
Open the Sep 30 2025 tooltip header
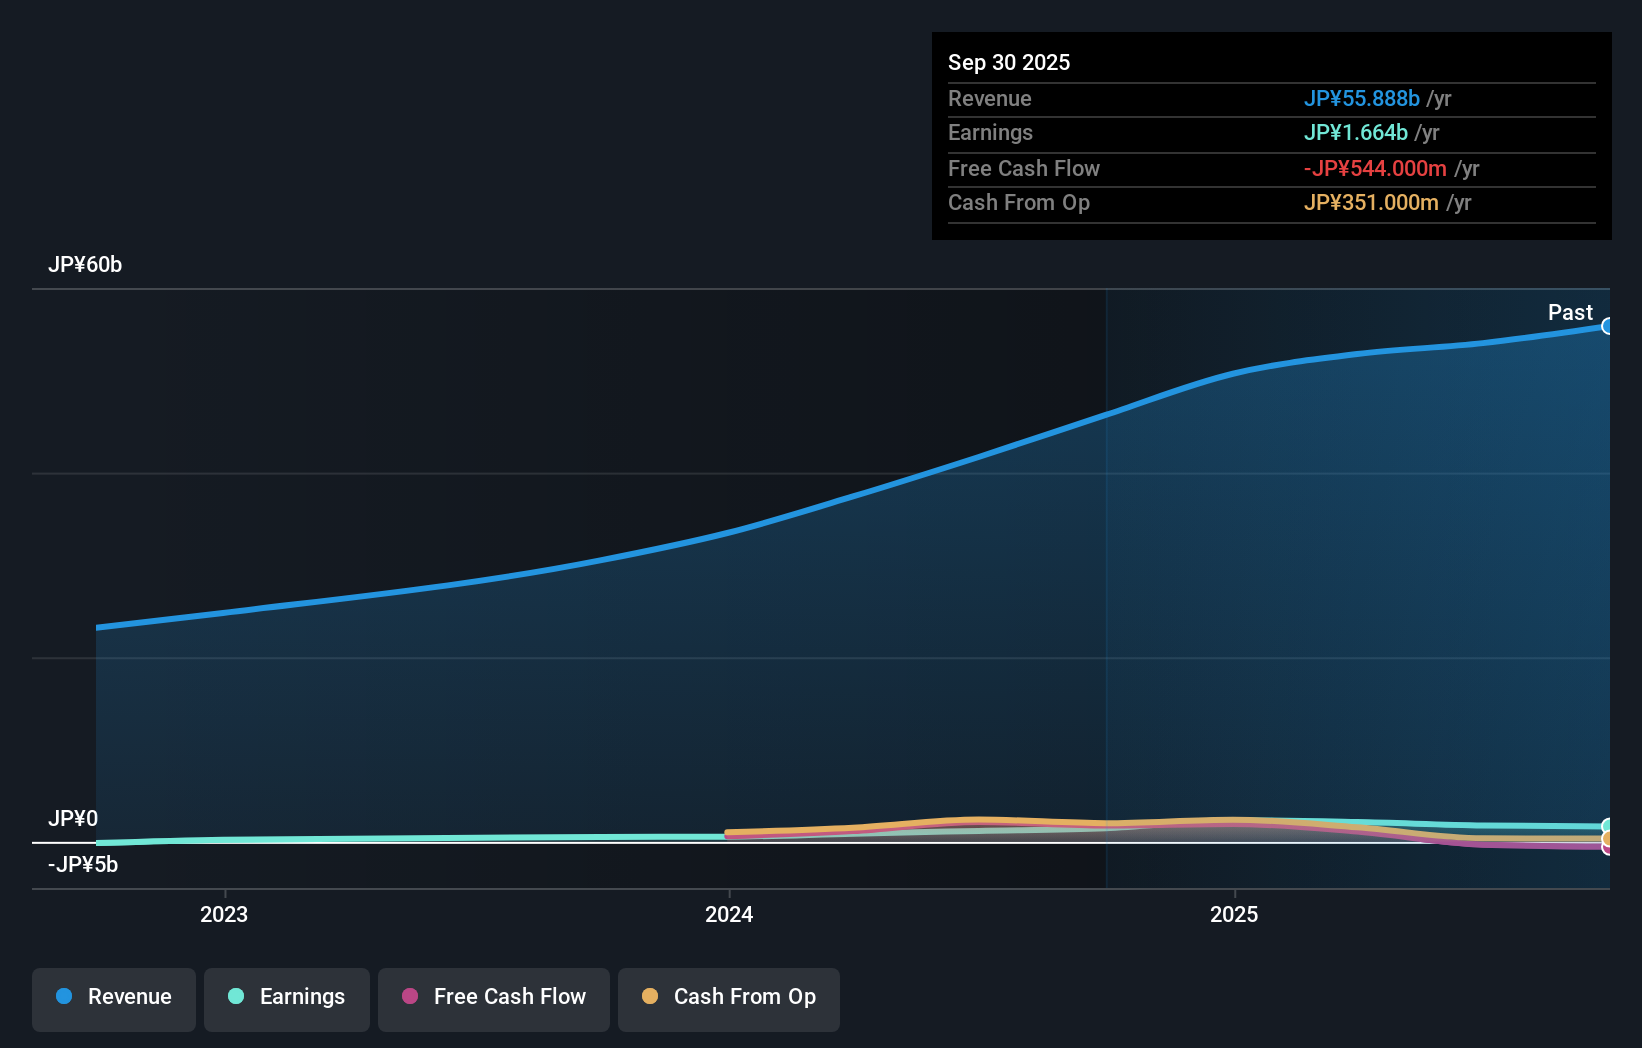(1009, 62)
